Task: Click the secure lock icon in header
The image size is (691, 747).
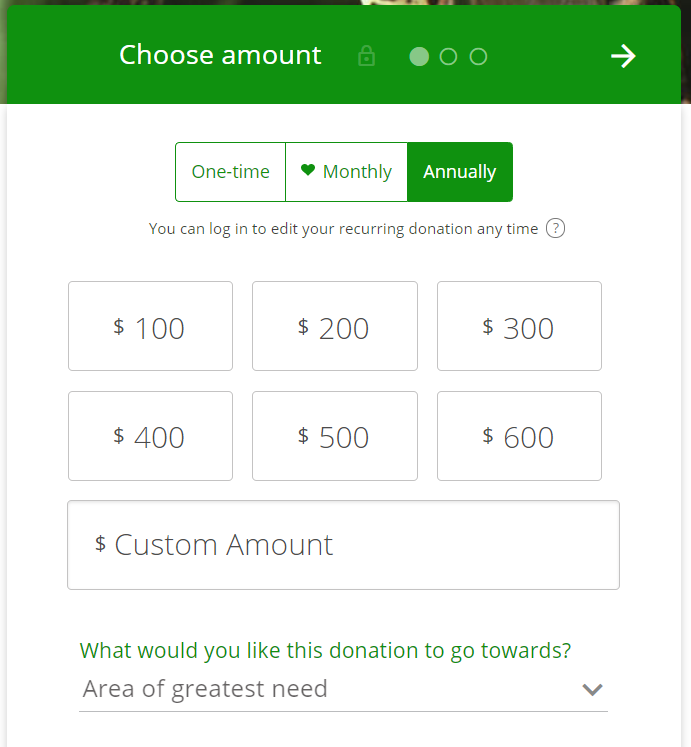Action: pos(367,56)
